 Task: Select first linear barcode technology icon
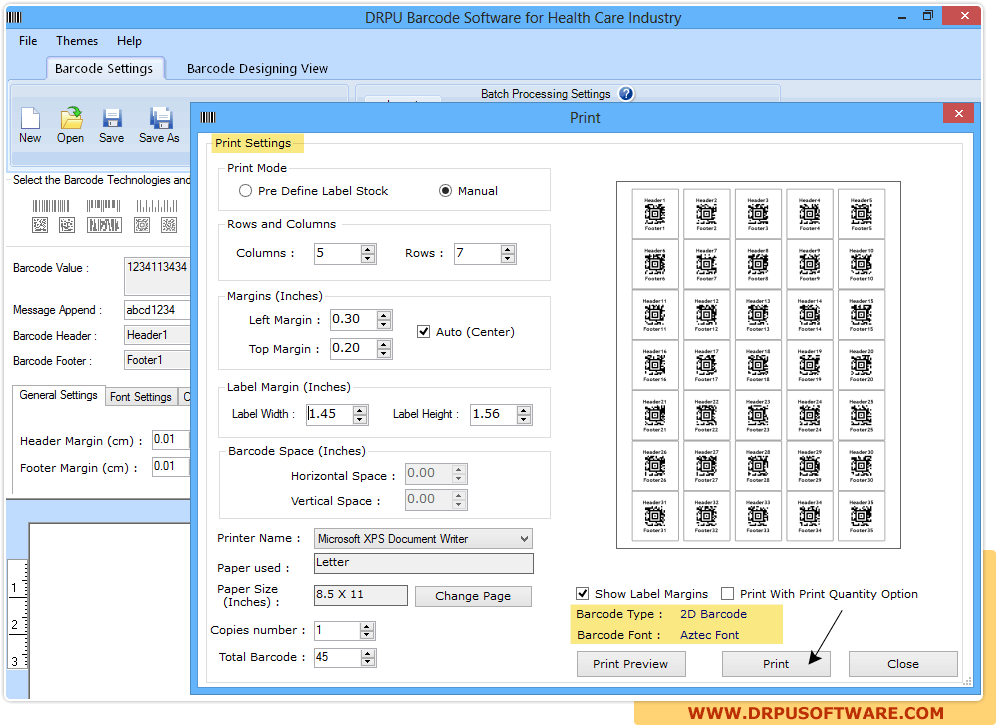click(51, 206)
